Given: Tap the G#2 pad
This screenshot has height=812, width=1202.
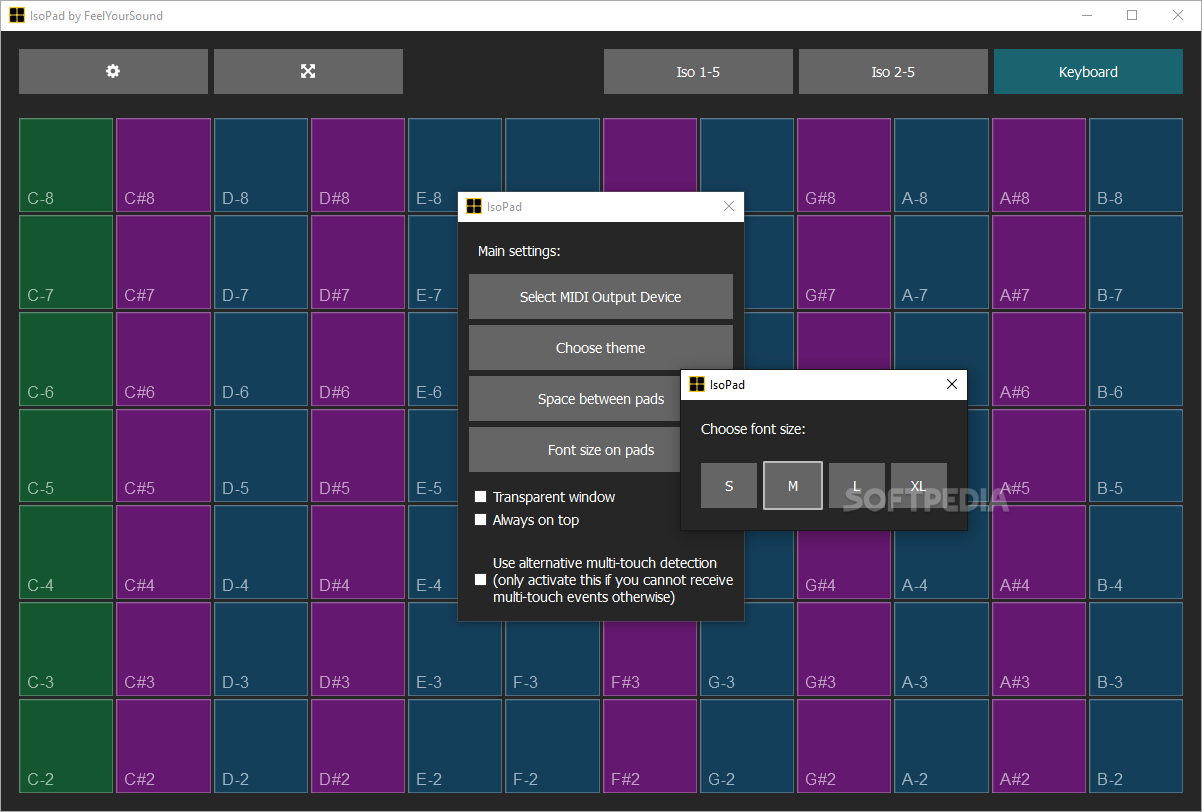Looking at the screenshot, I should 844,747.
